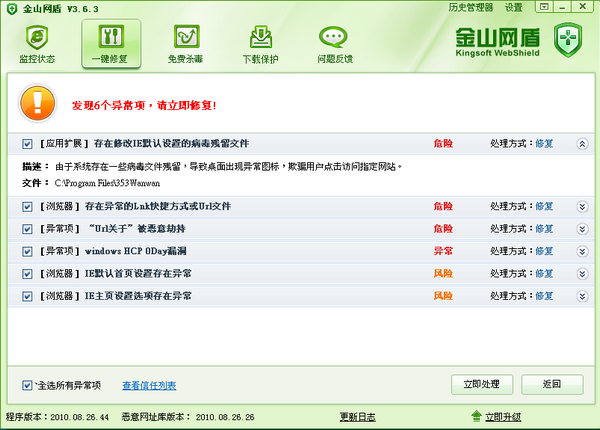Click 修复 action for the "Url关于" row

click(544, 228)
